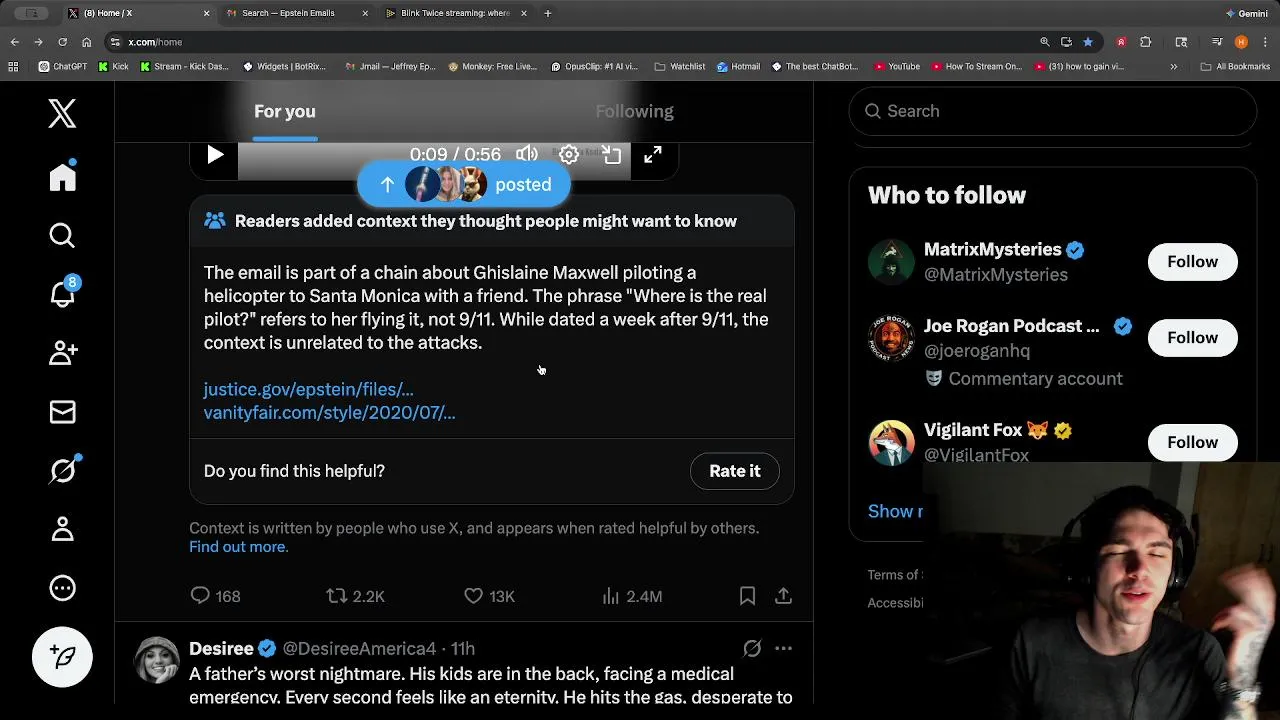1280x720 pixels.
Task: Click the browser home button
Action: click(86, 42)
